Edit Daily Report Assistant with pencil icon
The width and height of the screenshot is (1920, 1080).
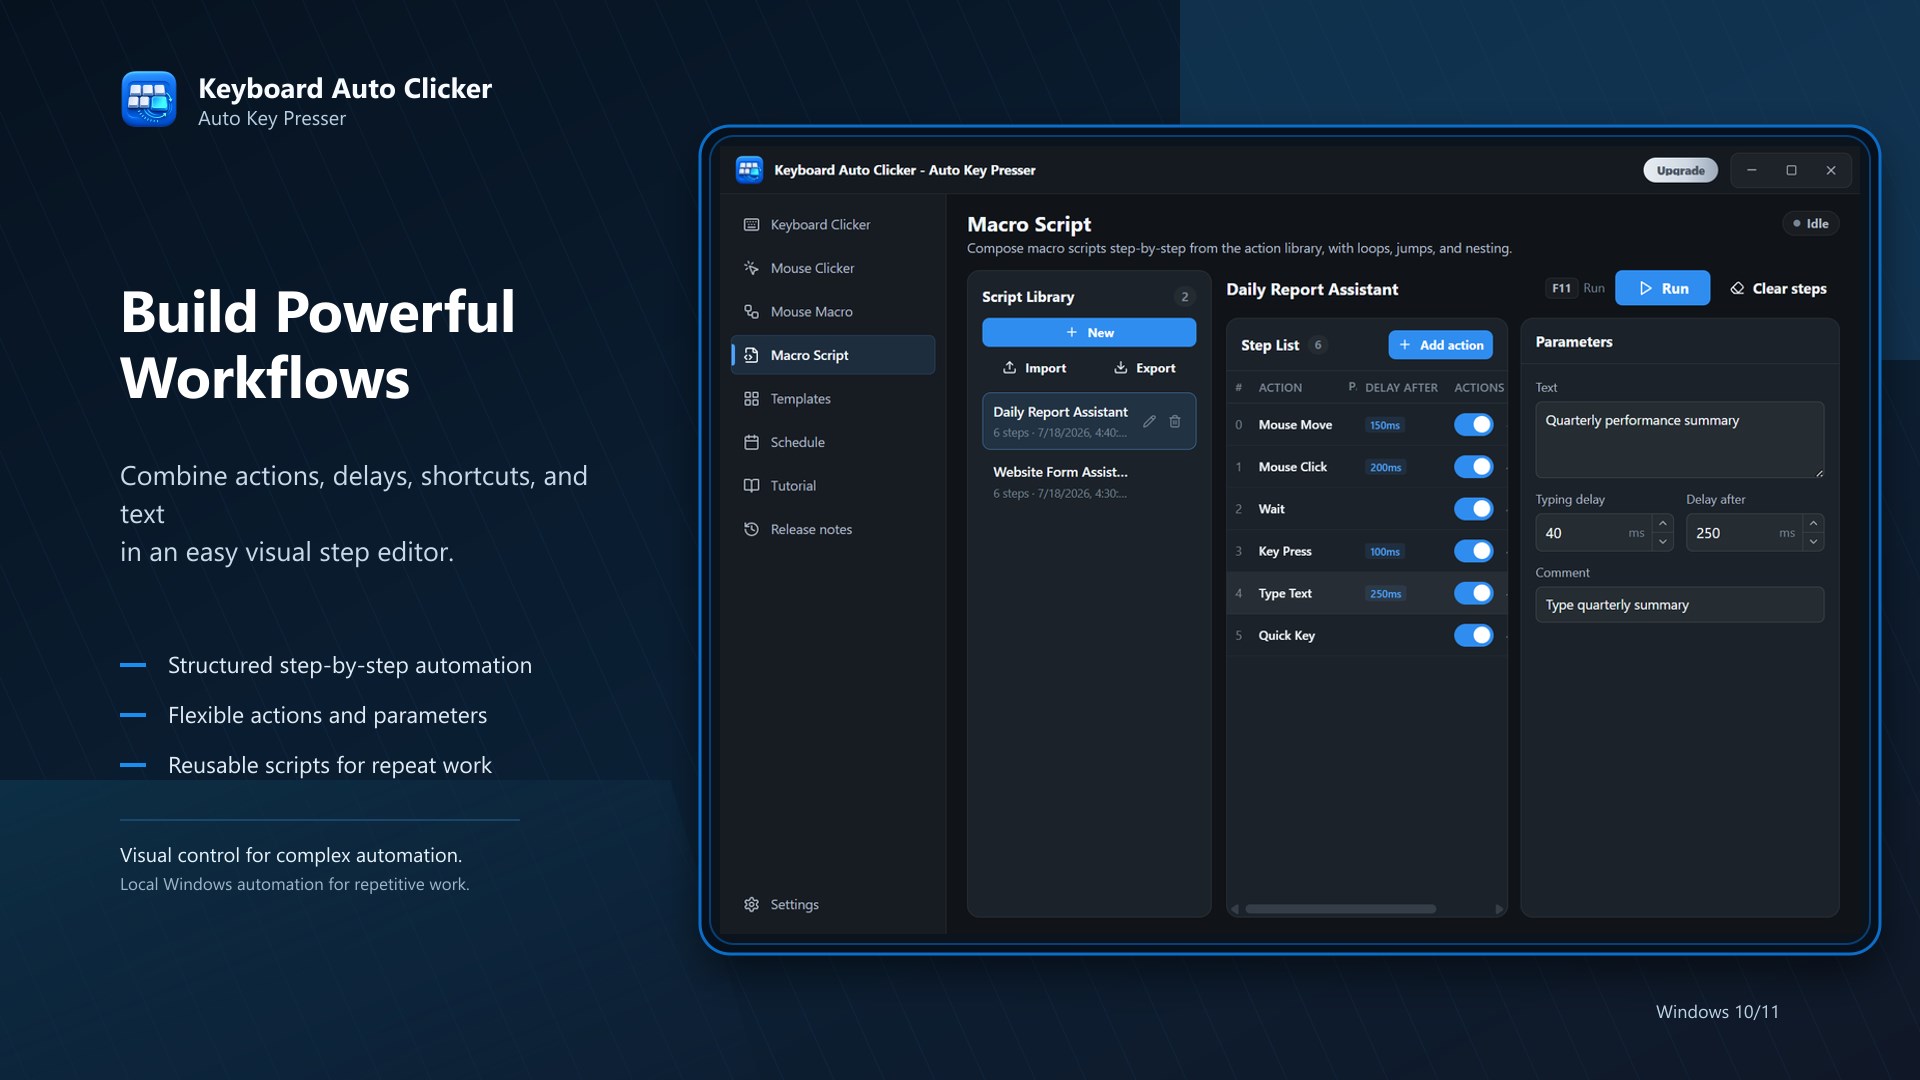click(x=1149, y=421)
